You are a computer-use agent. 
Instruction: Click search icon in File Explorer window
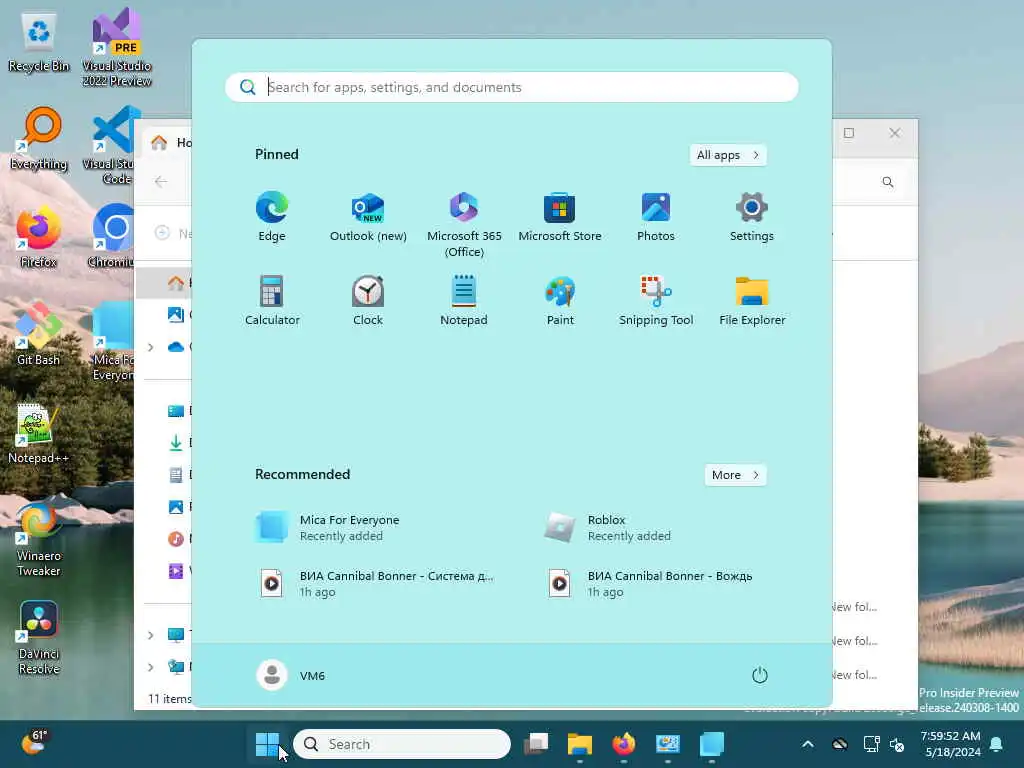pyautogui.click(x=888, y=182)
